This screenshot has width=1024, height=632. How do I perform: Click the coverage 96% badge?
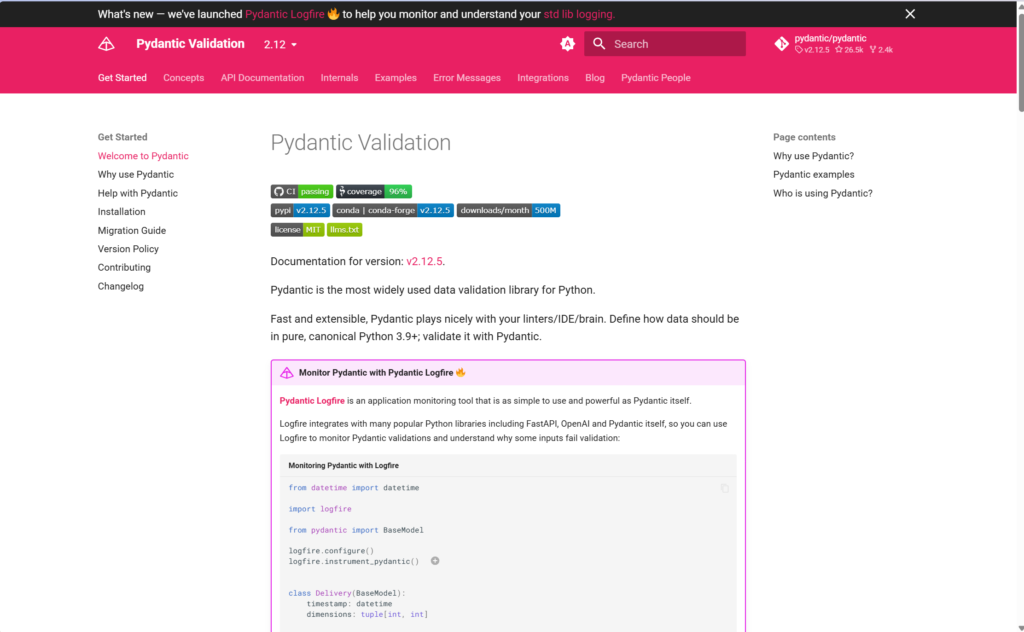[x=374, y=191]
